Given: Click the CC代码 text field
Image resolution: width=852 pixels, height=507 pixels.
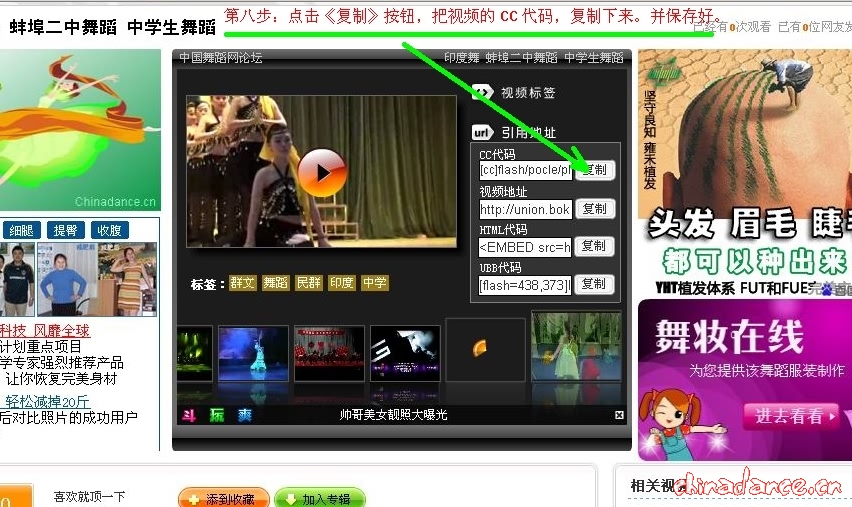Looking at the screenshot, I should coord(525,171).
